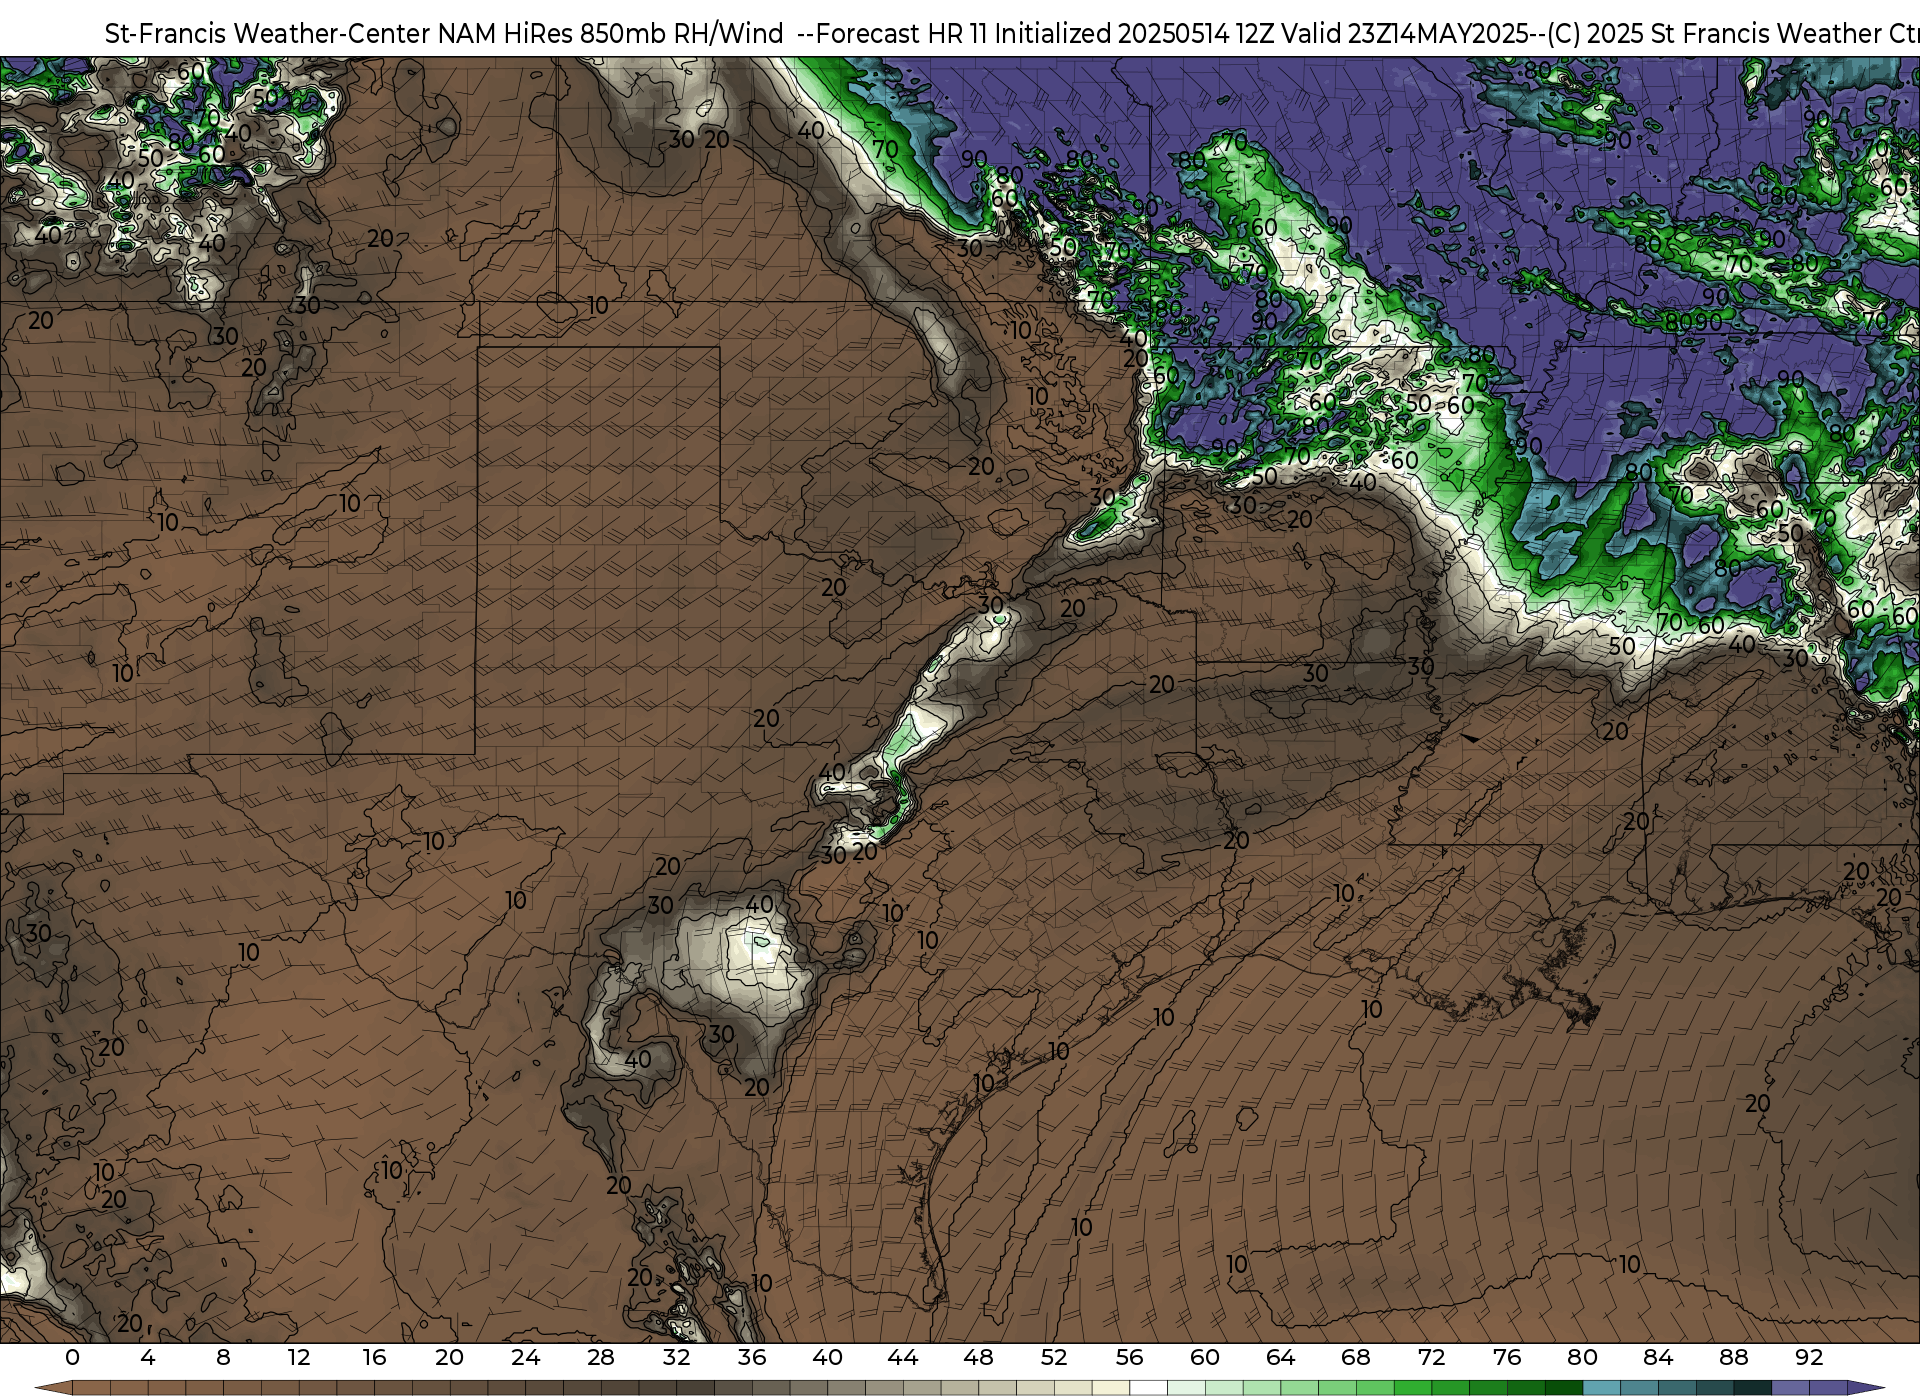Image resolution: width=1920 pixels, height=1400 pixels.
Task: Click "Initialized 20250514 12Z" in the header
Action: coord(1134,33)
